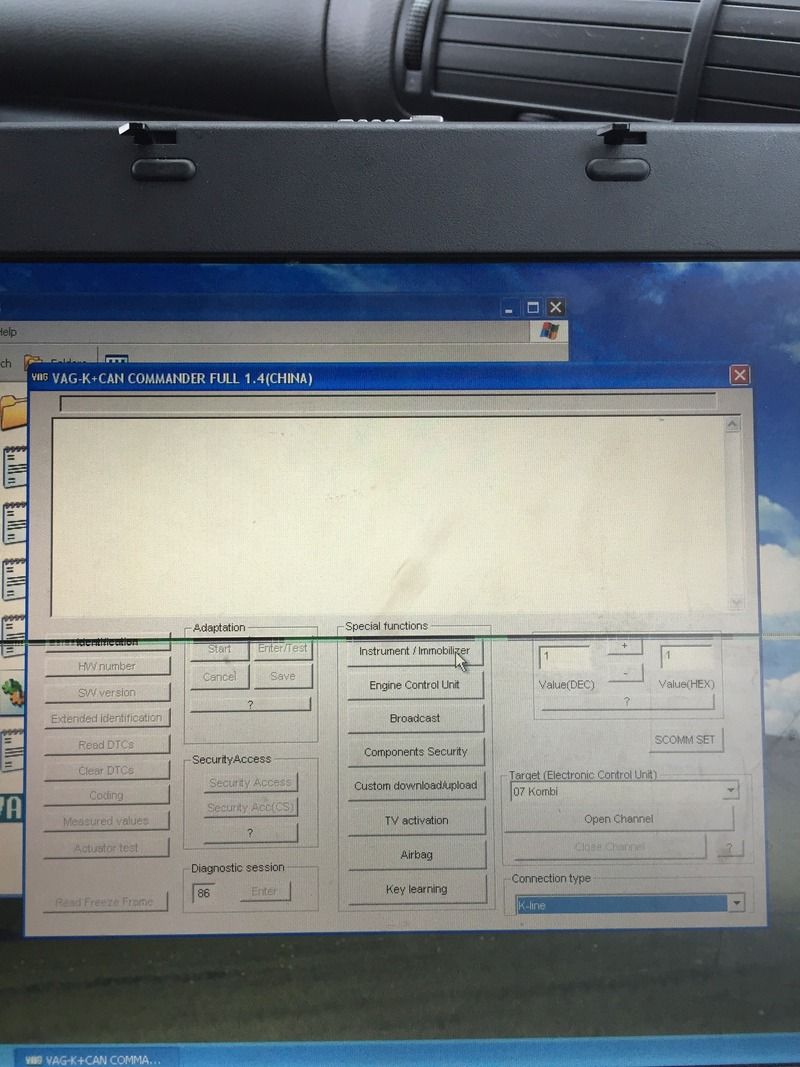This screenshot has height=1067, width=800.
Task: Open Engine Control Unit function
Action: pyautogui.click(x=415, y=685)
